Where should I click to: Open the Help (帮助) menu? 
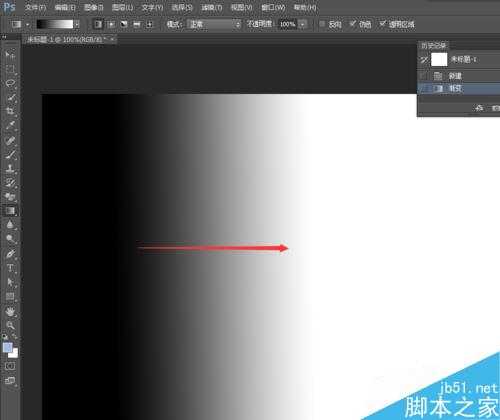click(x=305, y=7)
